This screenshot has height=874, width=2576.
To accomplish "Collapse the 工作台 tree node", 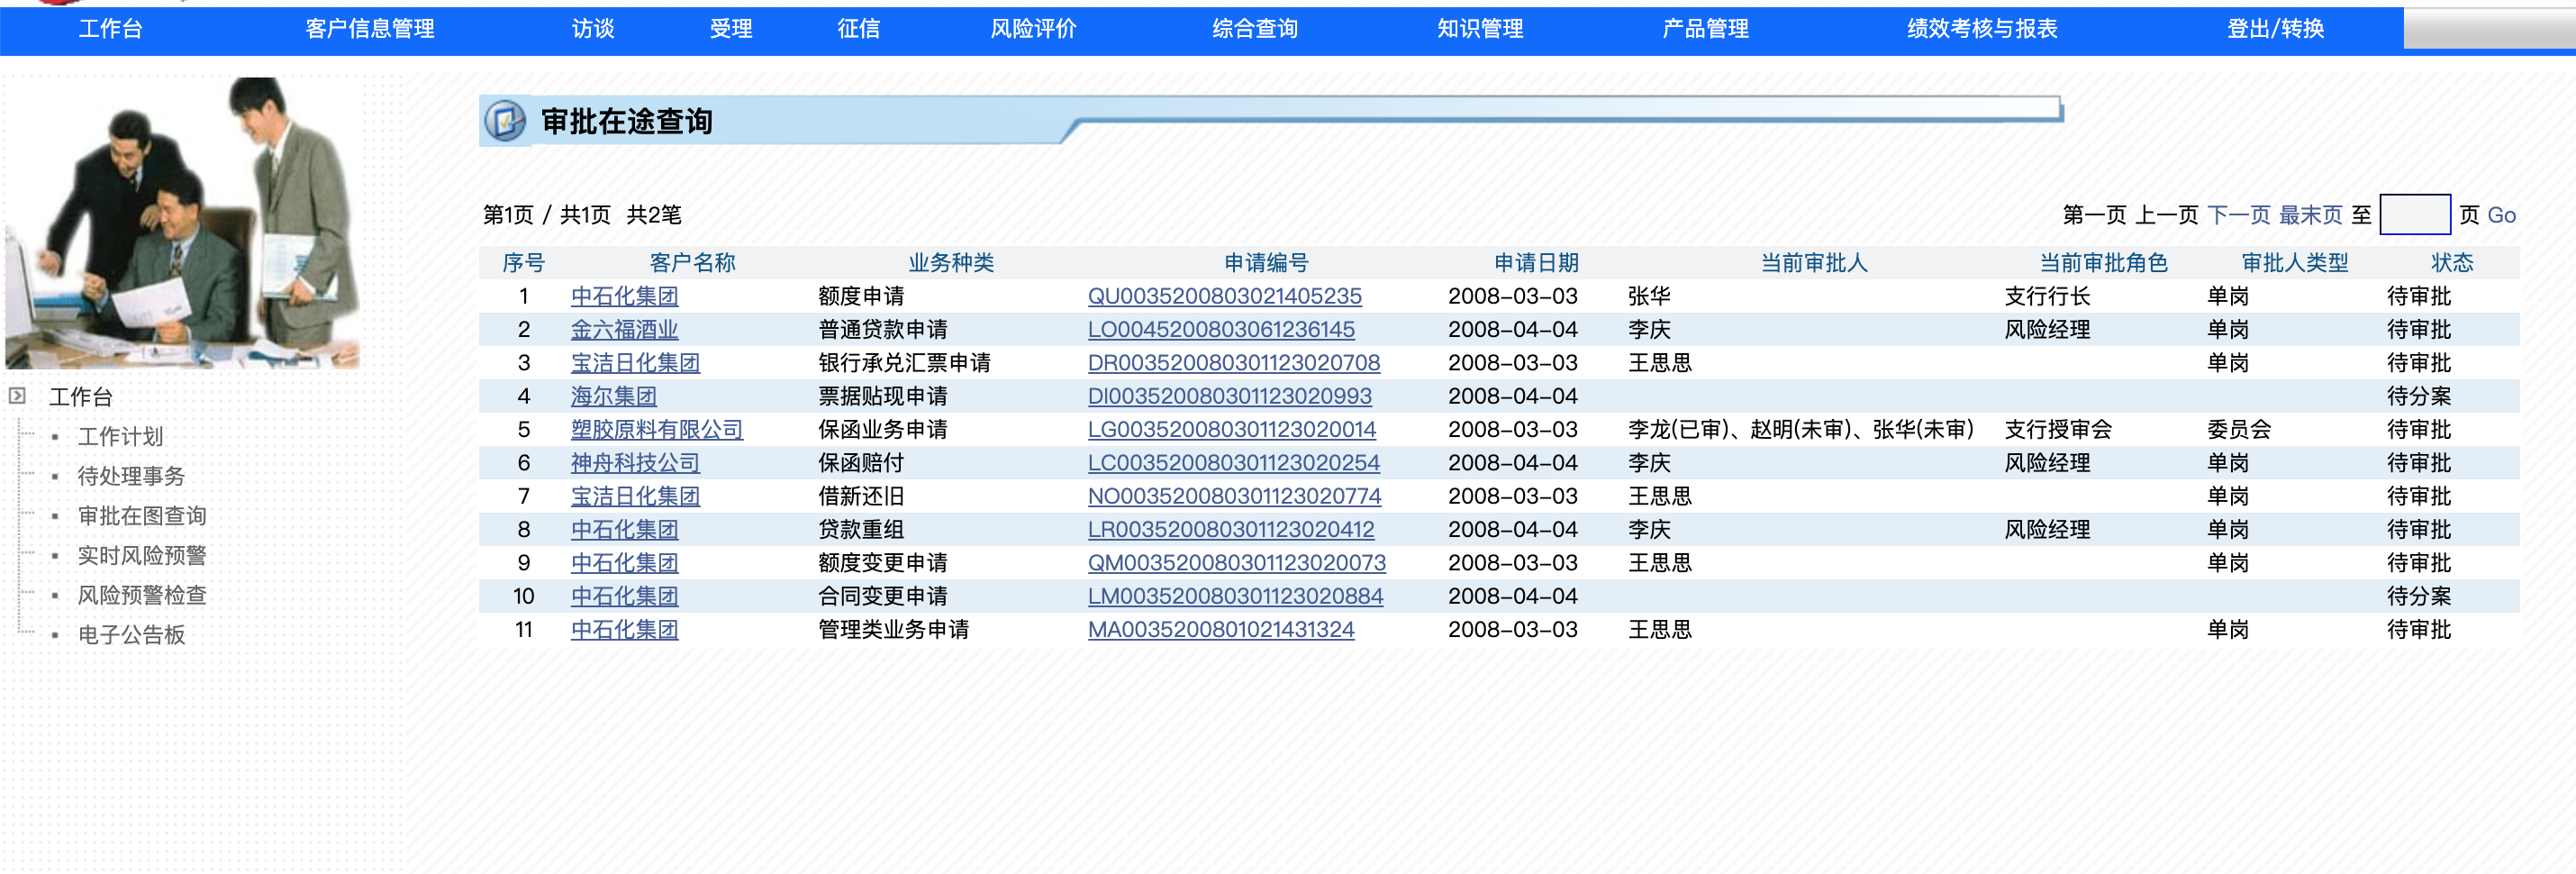I will point(17,396).
